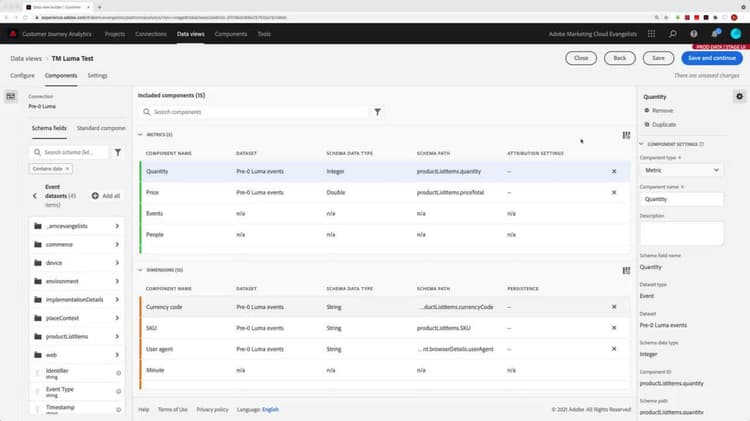Switch to the Settings tab
The width and height of the screenshot is (750, 421).
[98, 76]
